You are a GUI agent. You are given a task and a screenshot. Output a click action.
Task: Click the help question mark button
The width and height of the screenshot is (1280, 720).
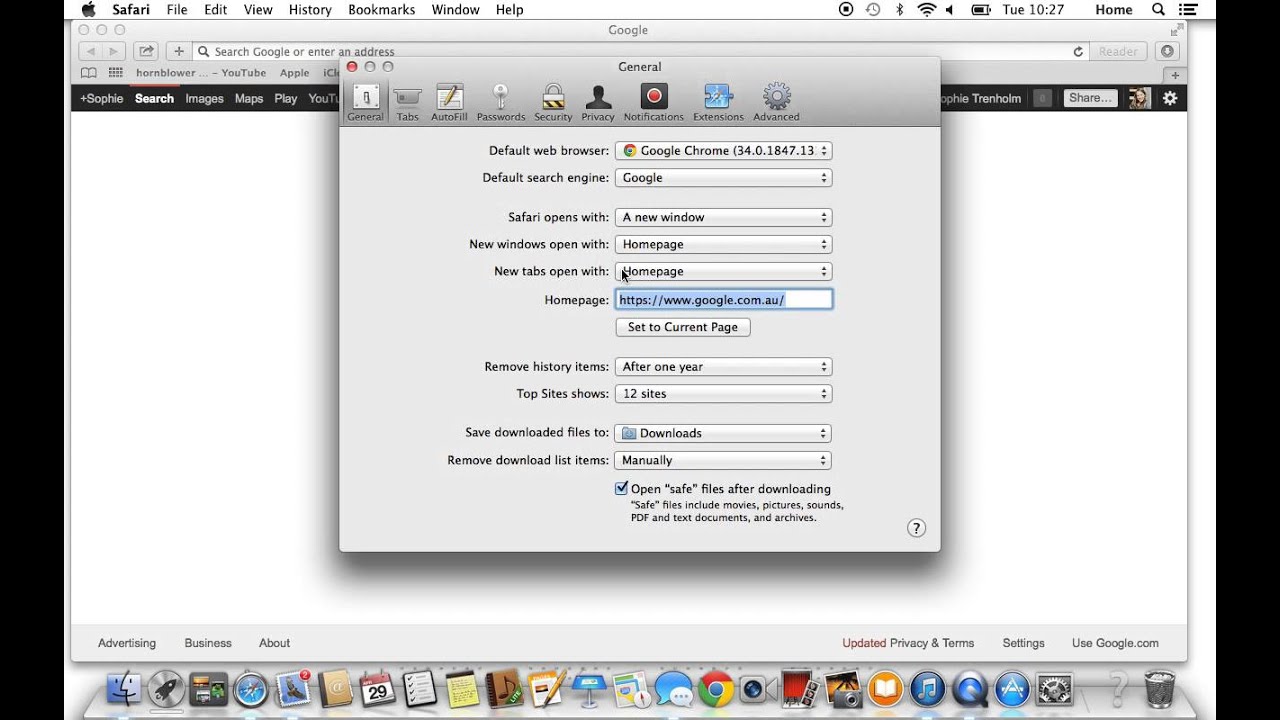[x=916, y=528]
